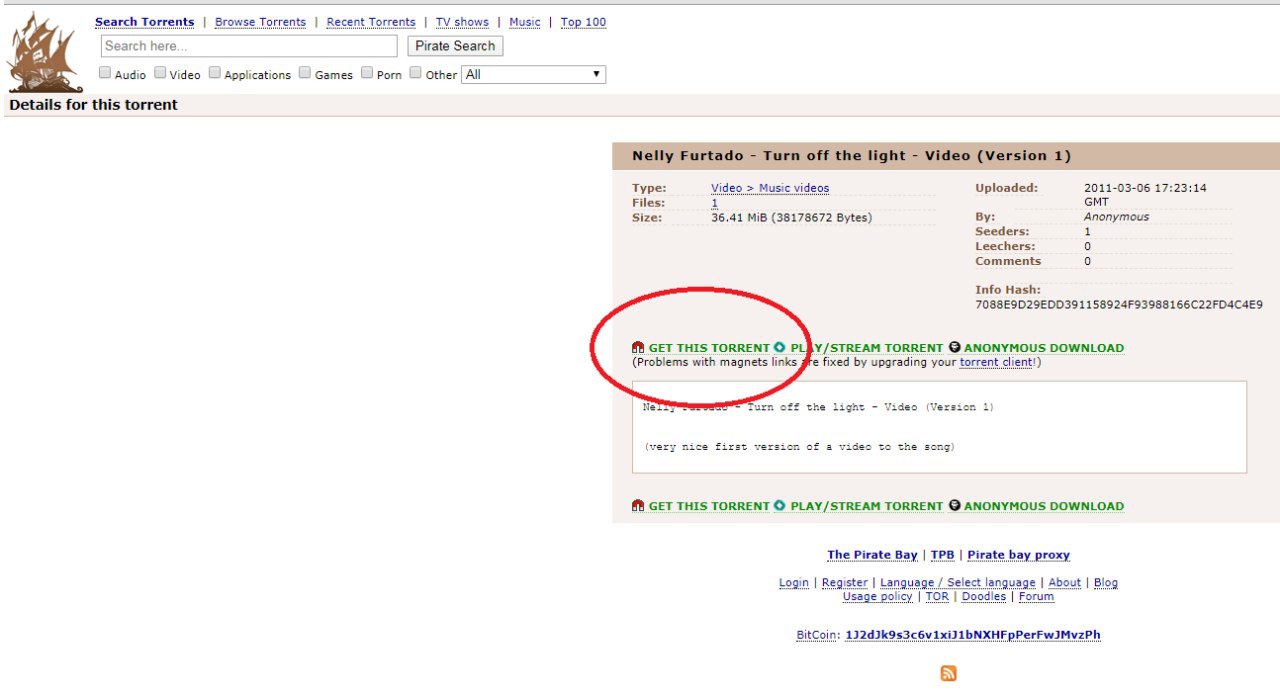The width and height of the screenshot is (1280, 698).
Task: Open the orange RSS feed icon
Action: click(949, 674)
